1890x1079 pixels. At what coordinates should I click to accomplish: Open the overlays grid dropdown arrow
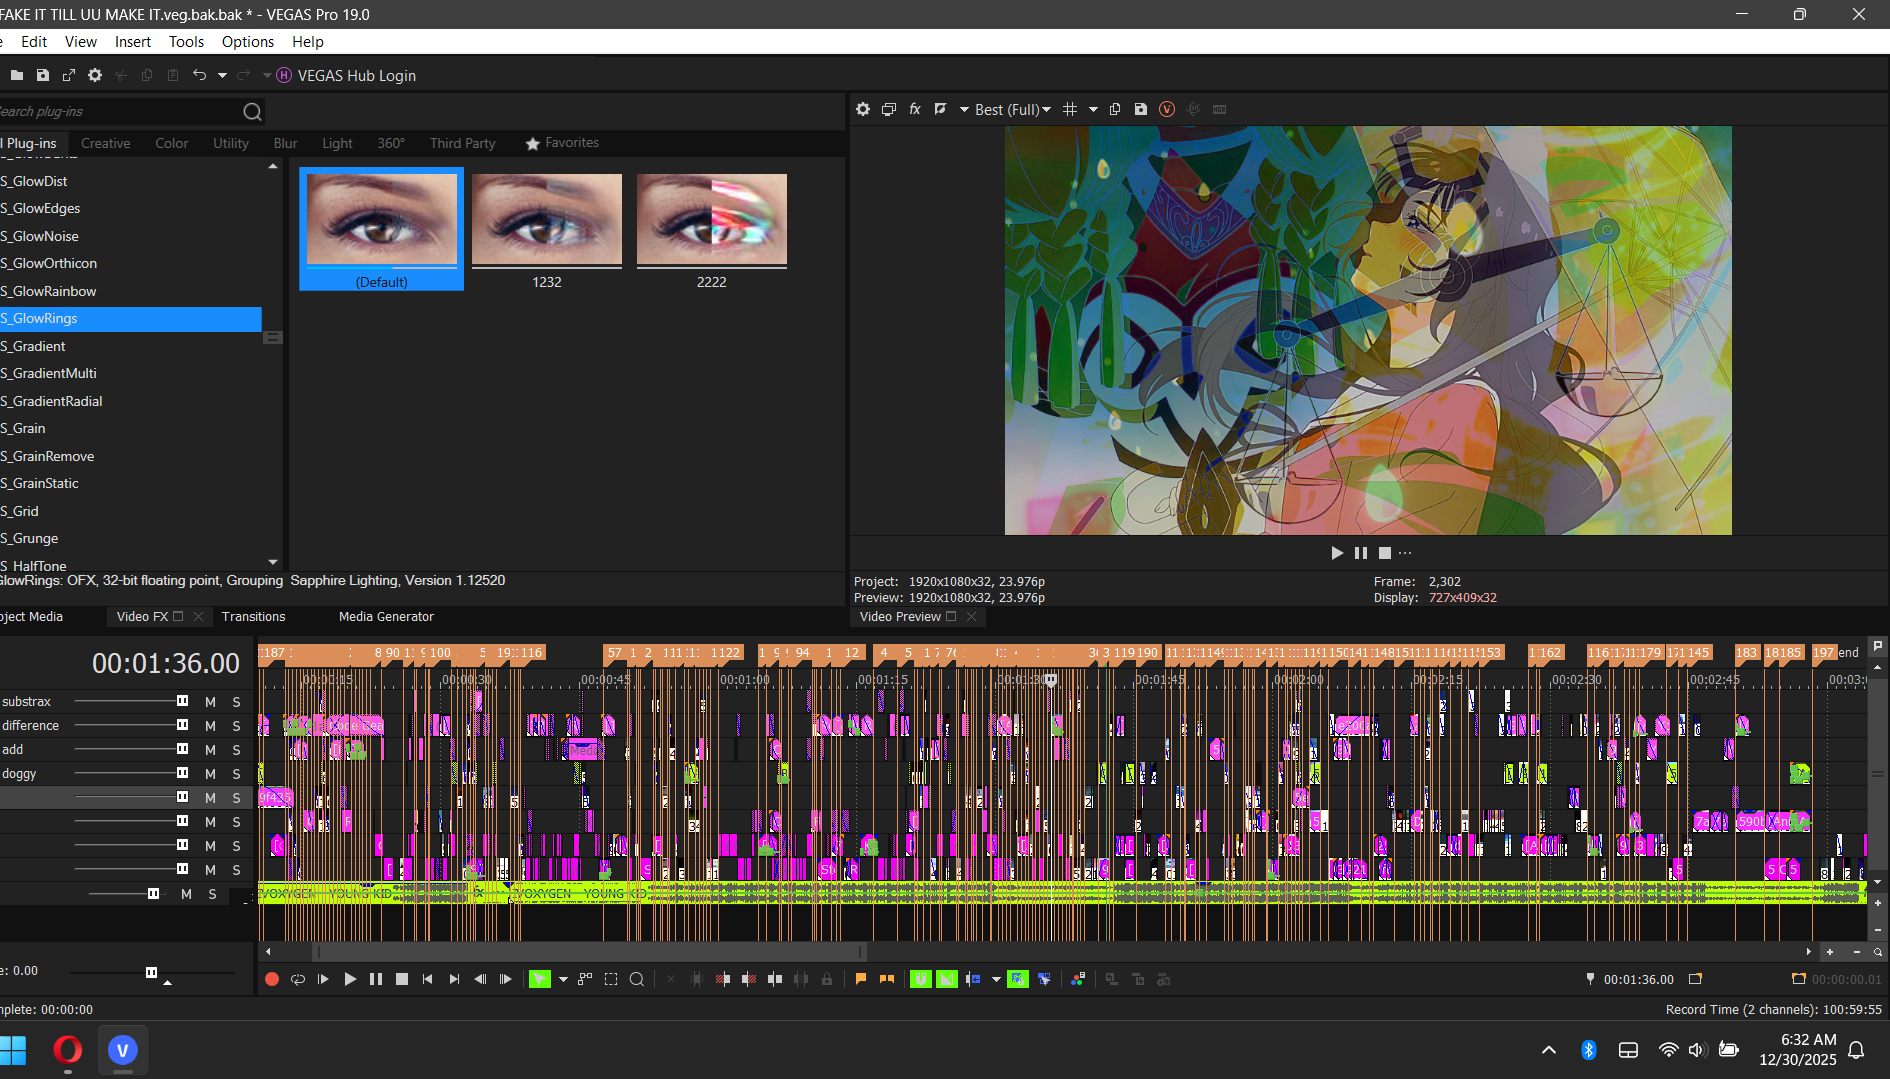1093,109
